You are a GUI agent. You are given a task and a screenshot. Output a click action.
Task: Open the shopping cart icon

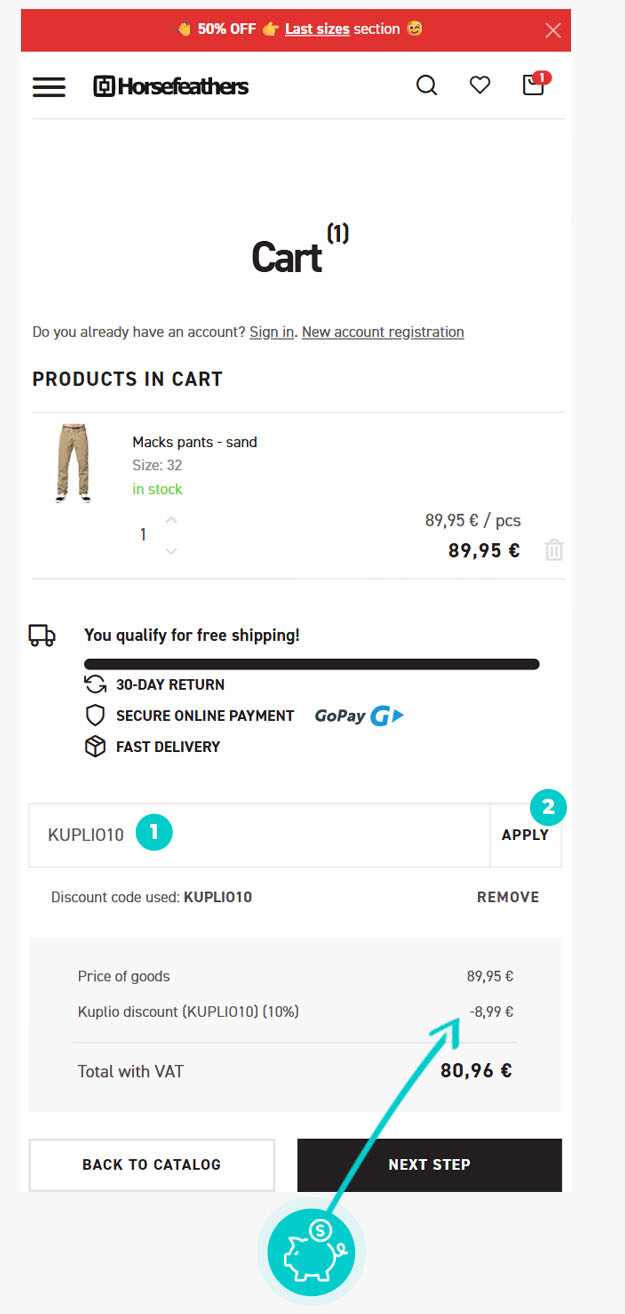(534, 86)
